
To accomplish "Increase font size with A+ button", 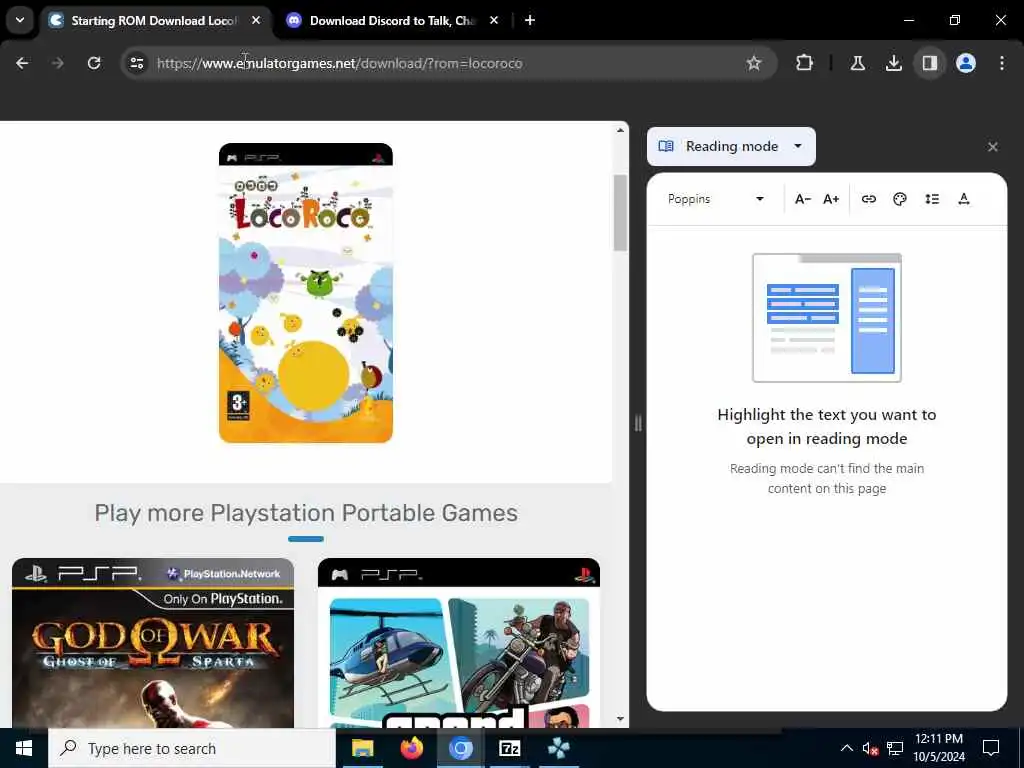I will [831, 199].
